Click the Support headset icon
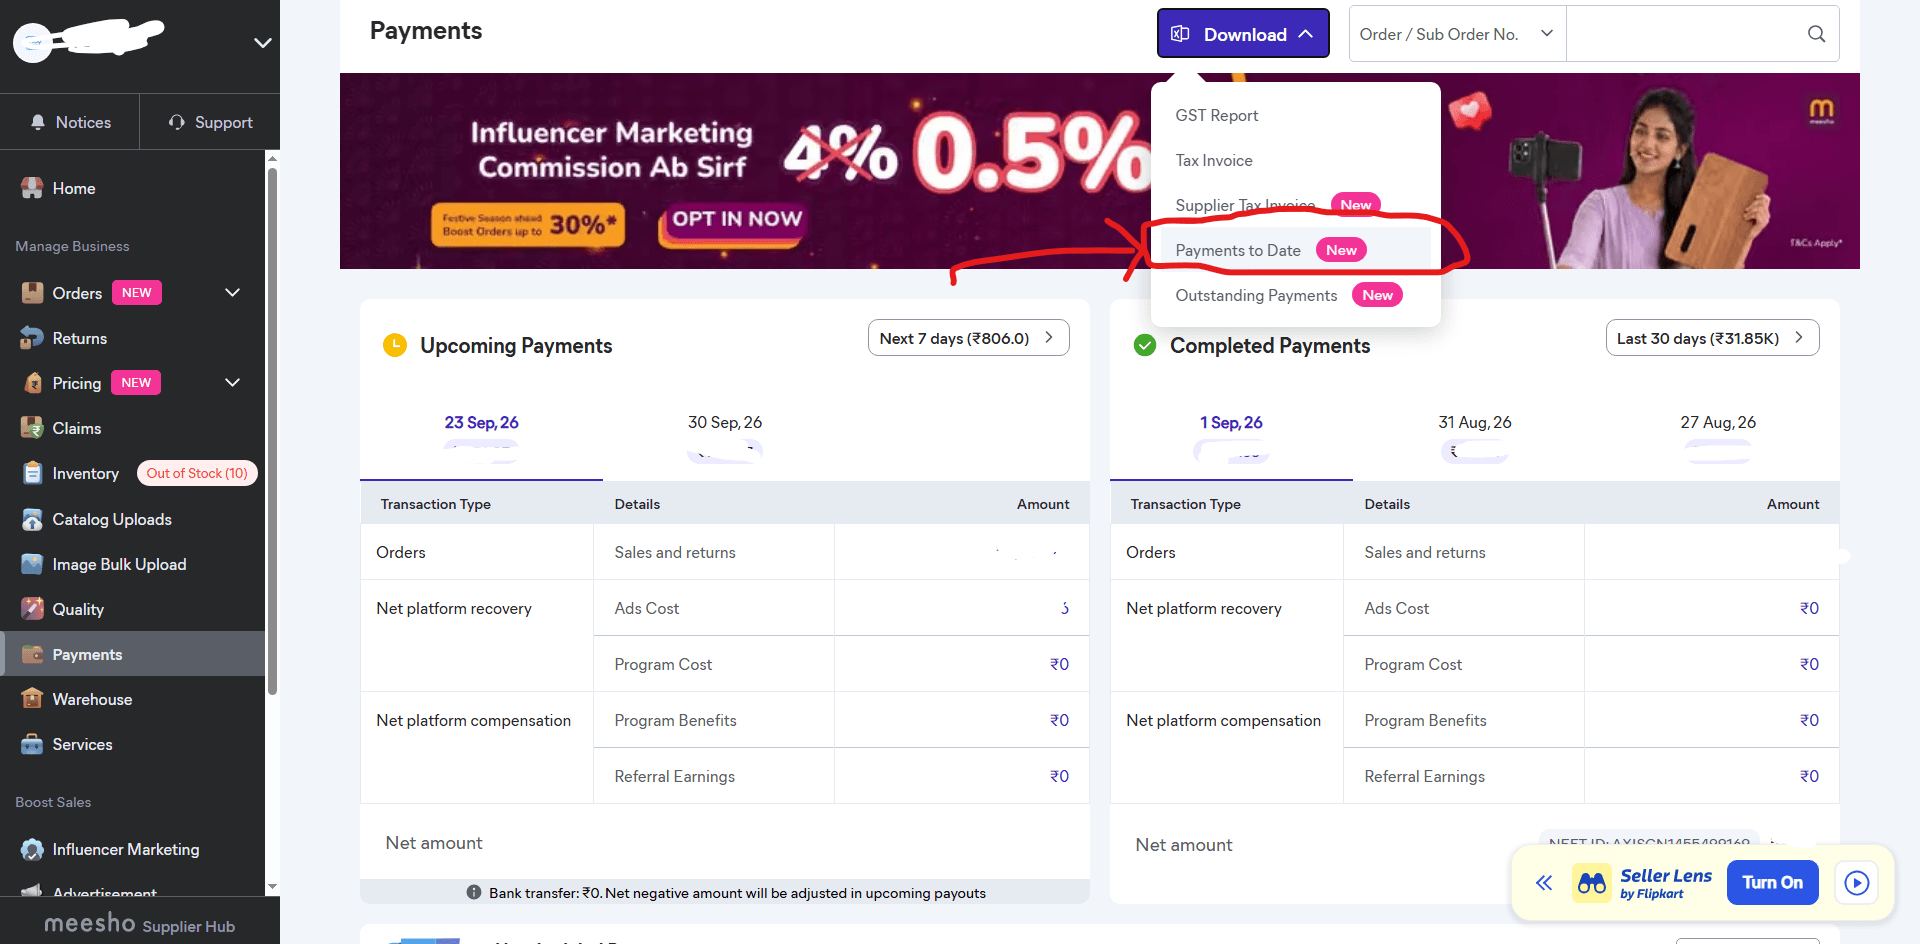Screen dimensions: 1920x944 point(177,122)
